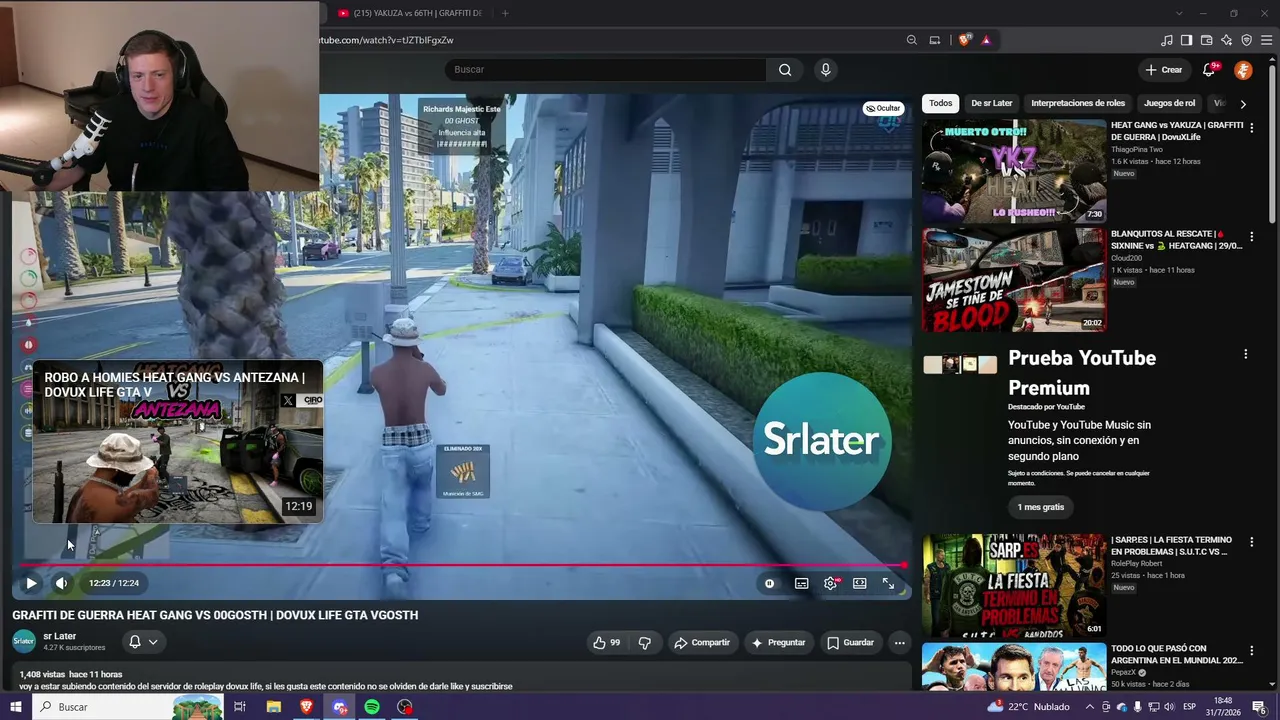This screenshot has width=1280, height=720.
Task: Open the sr Later channel name link
Action: 59,636
